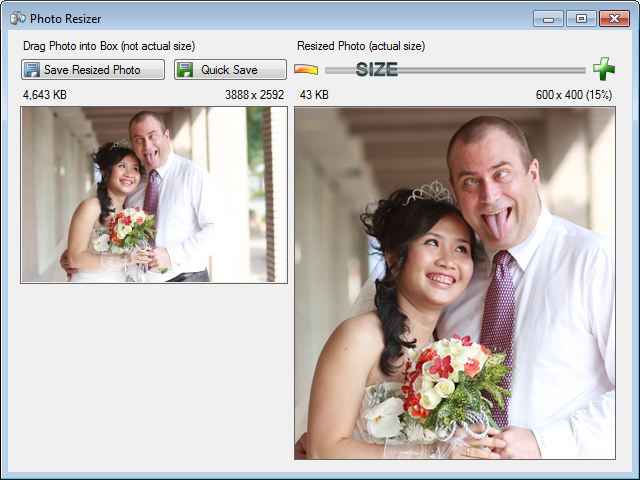
Task: Click the green floppy disk Quick Save icon
Action: pos(185,70)
